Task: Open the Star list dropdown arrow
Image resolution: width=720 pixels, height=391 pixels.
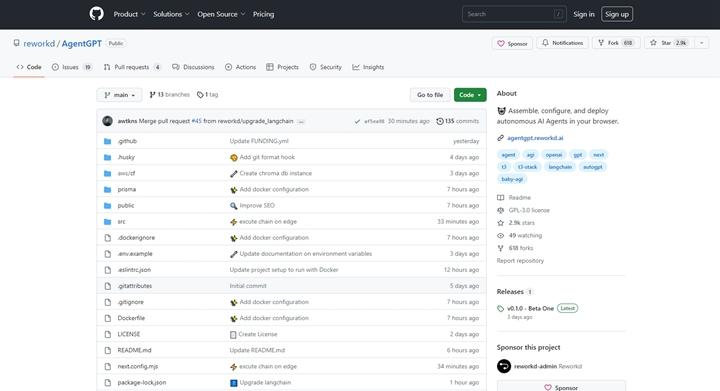Action: (701, 43)
